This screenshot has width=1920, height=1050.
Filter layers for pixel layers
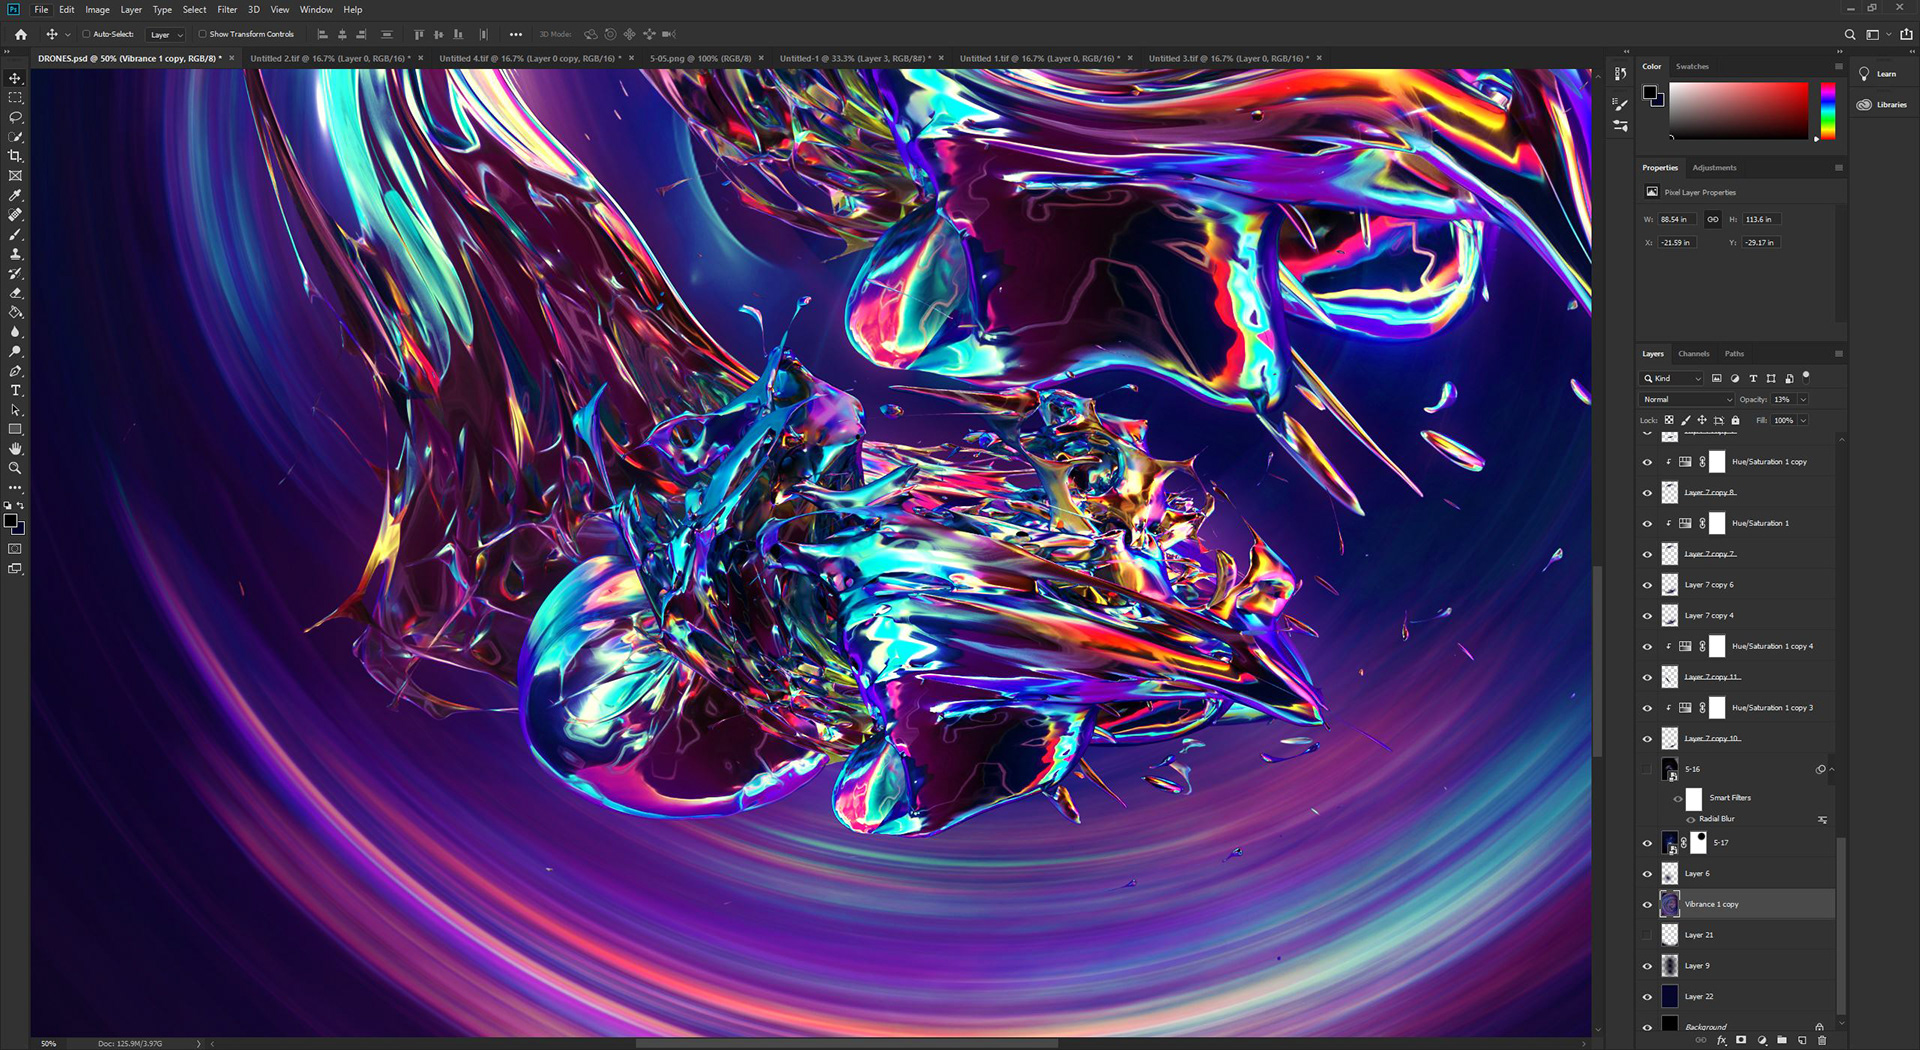[x=1717, y=378]
